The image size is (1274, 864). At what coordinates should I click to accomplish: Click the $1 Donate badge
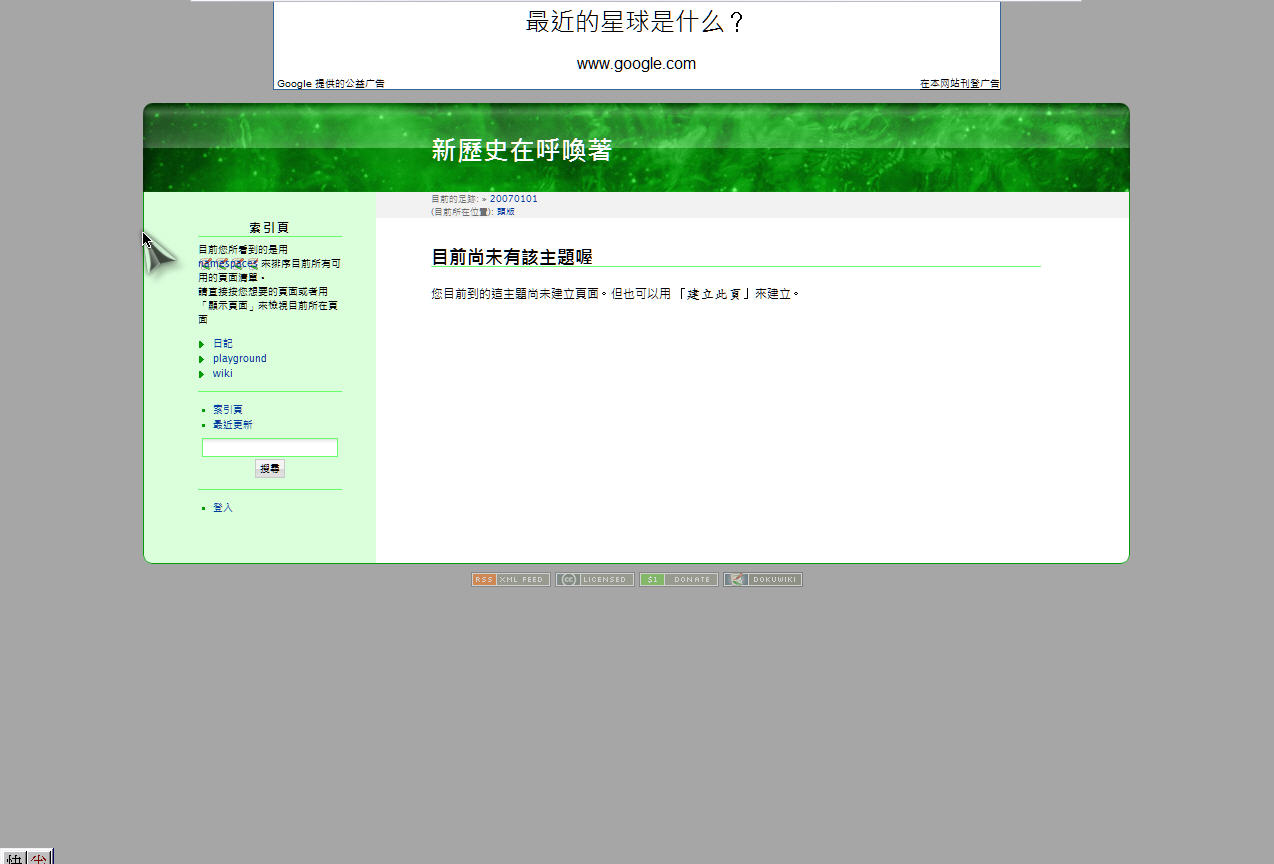click(x=678, y=580)
